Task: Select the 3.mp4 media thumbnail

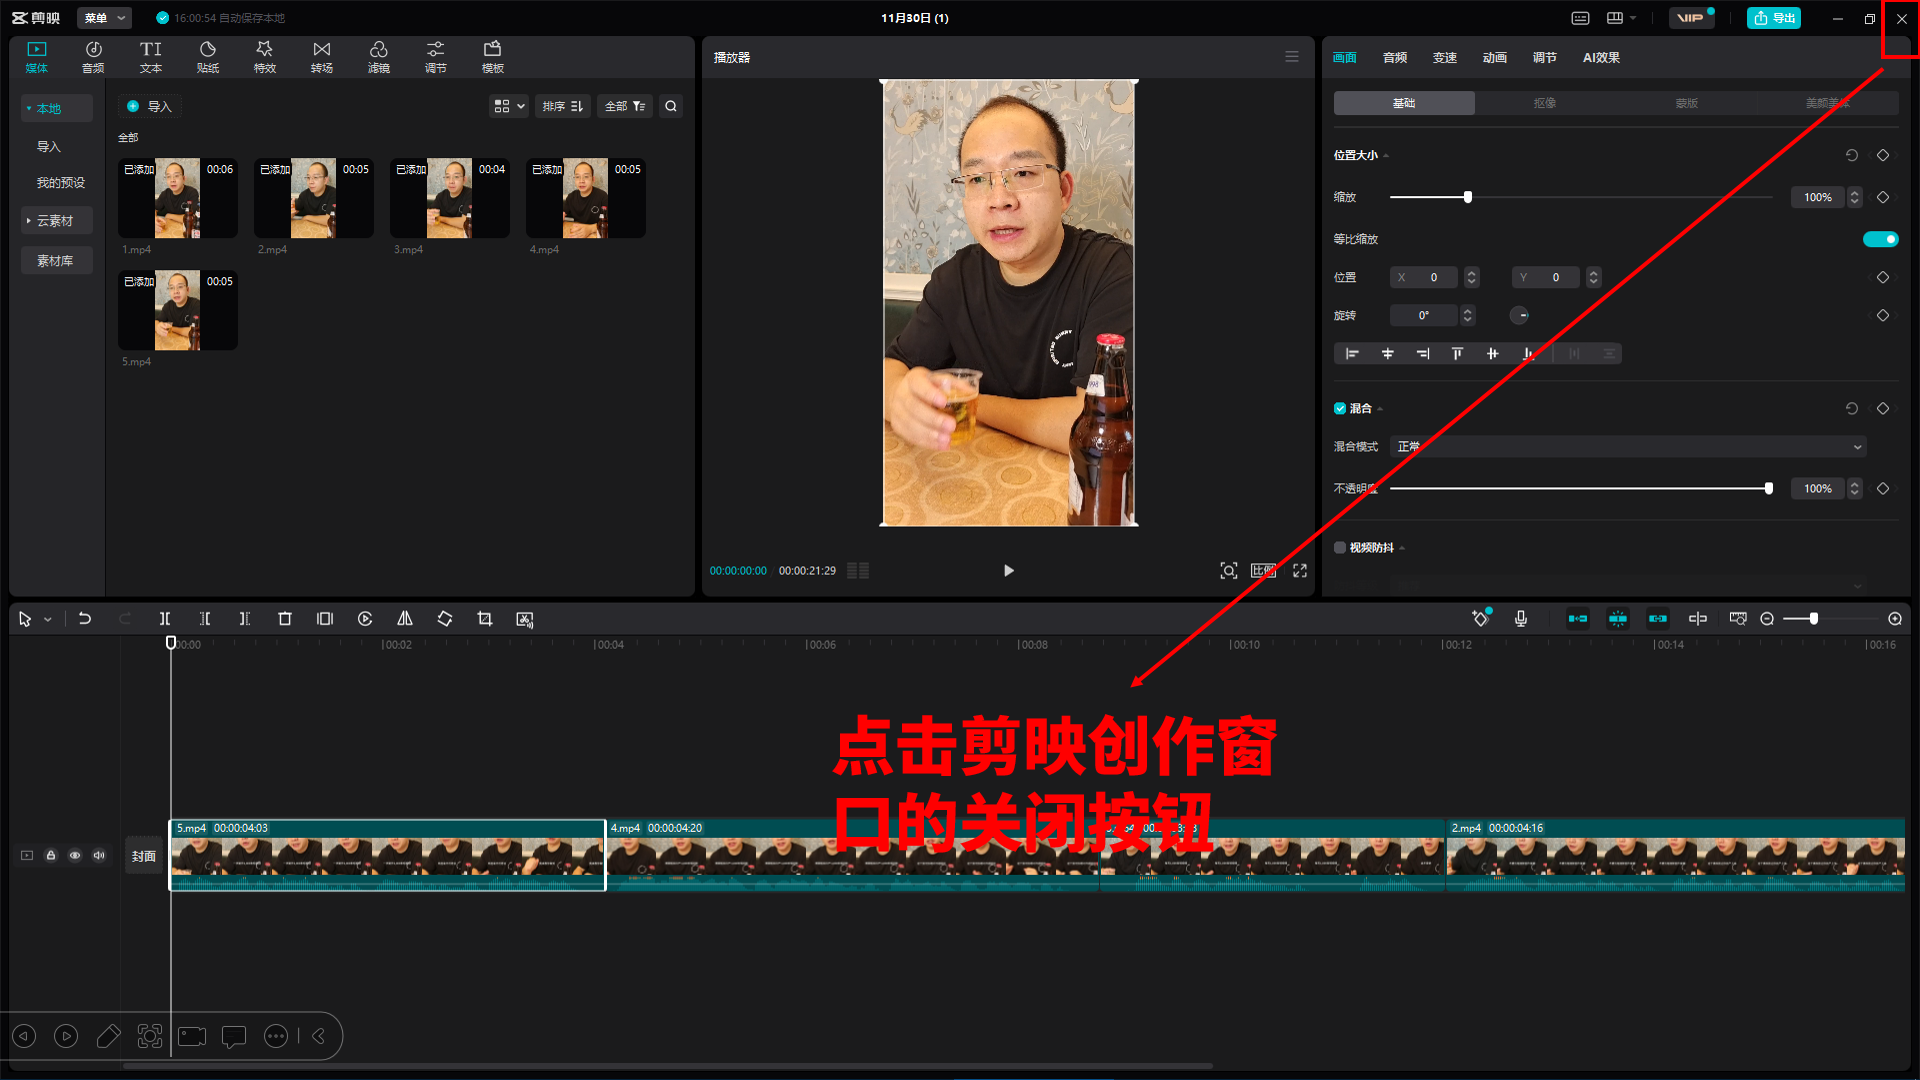Action: click(450, 198)
